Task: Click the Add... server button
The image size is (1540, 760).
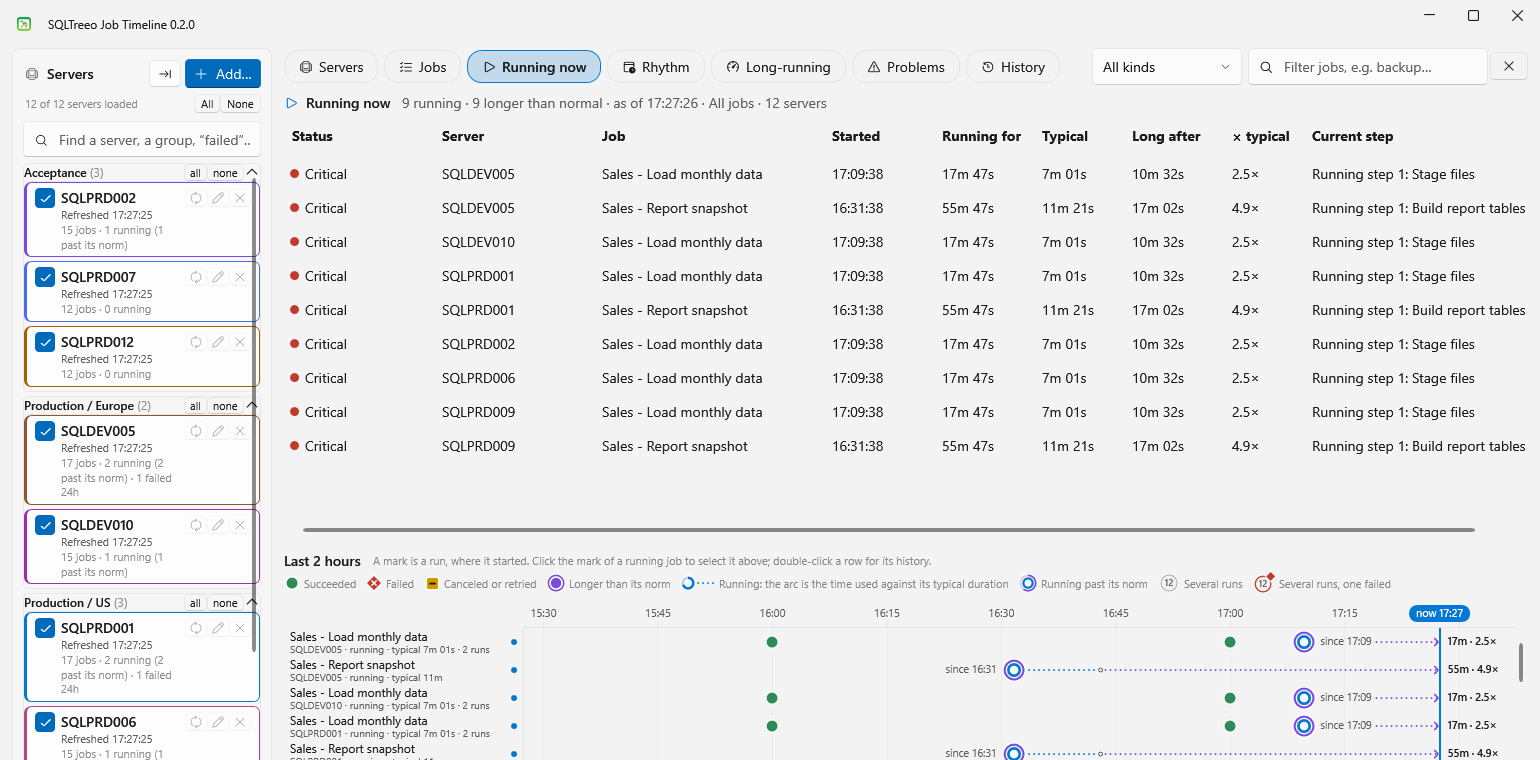Action: pos(223,74)
